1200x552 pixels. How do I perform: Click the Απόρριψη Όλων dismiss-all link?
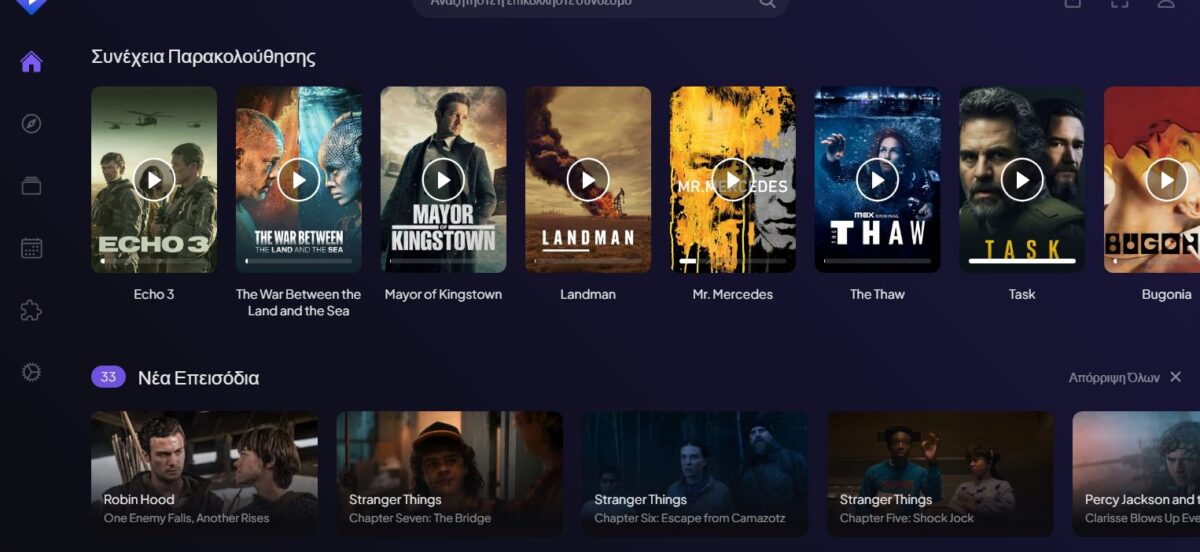click(1114, 377)
